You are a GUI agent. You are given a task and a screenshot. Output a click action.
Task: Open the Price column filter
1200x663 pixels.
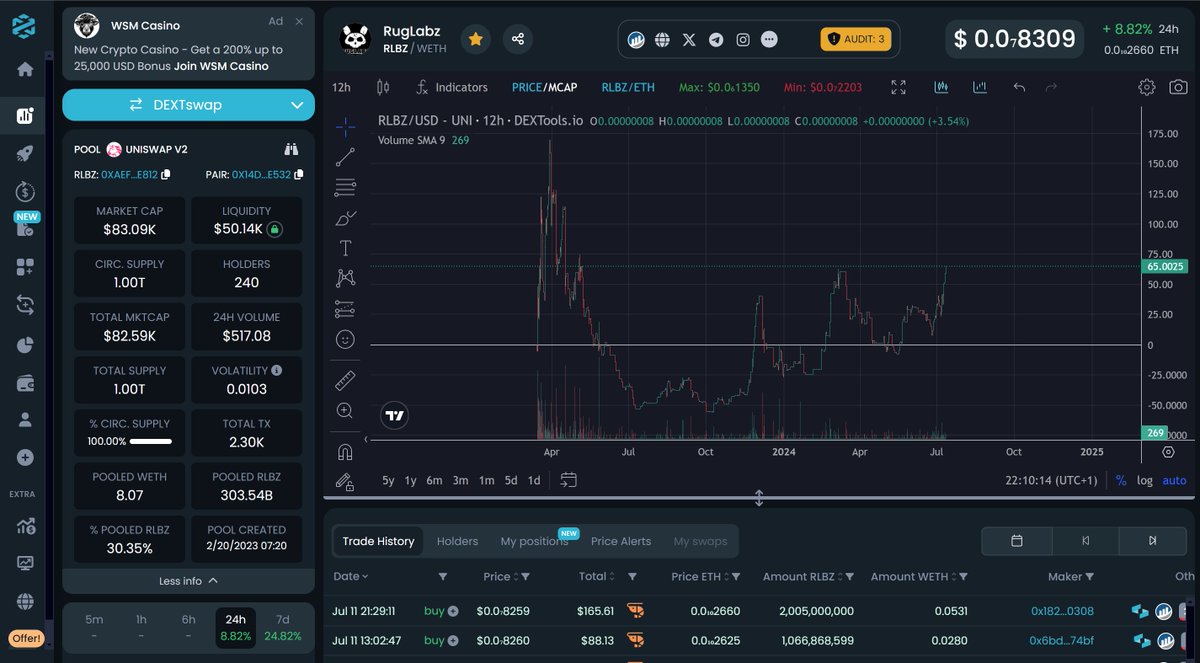pos(526,576)
